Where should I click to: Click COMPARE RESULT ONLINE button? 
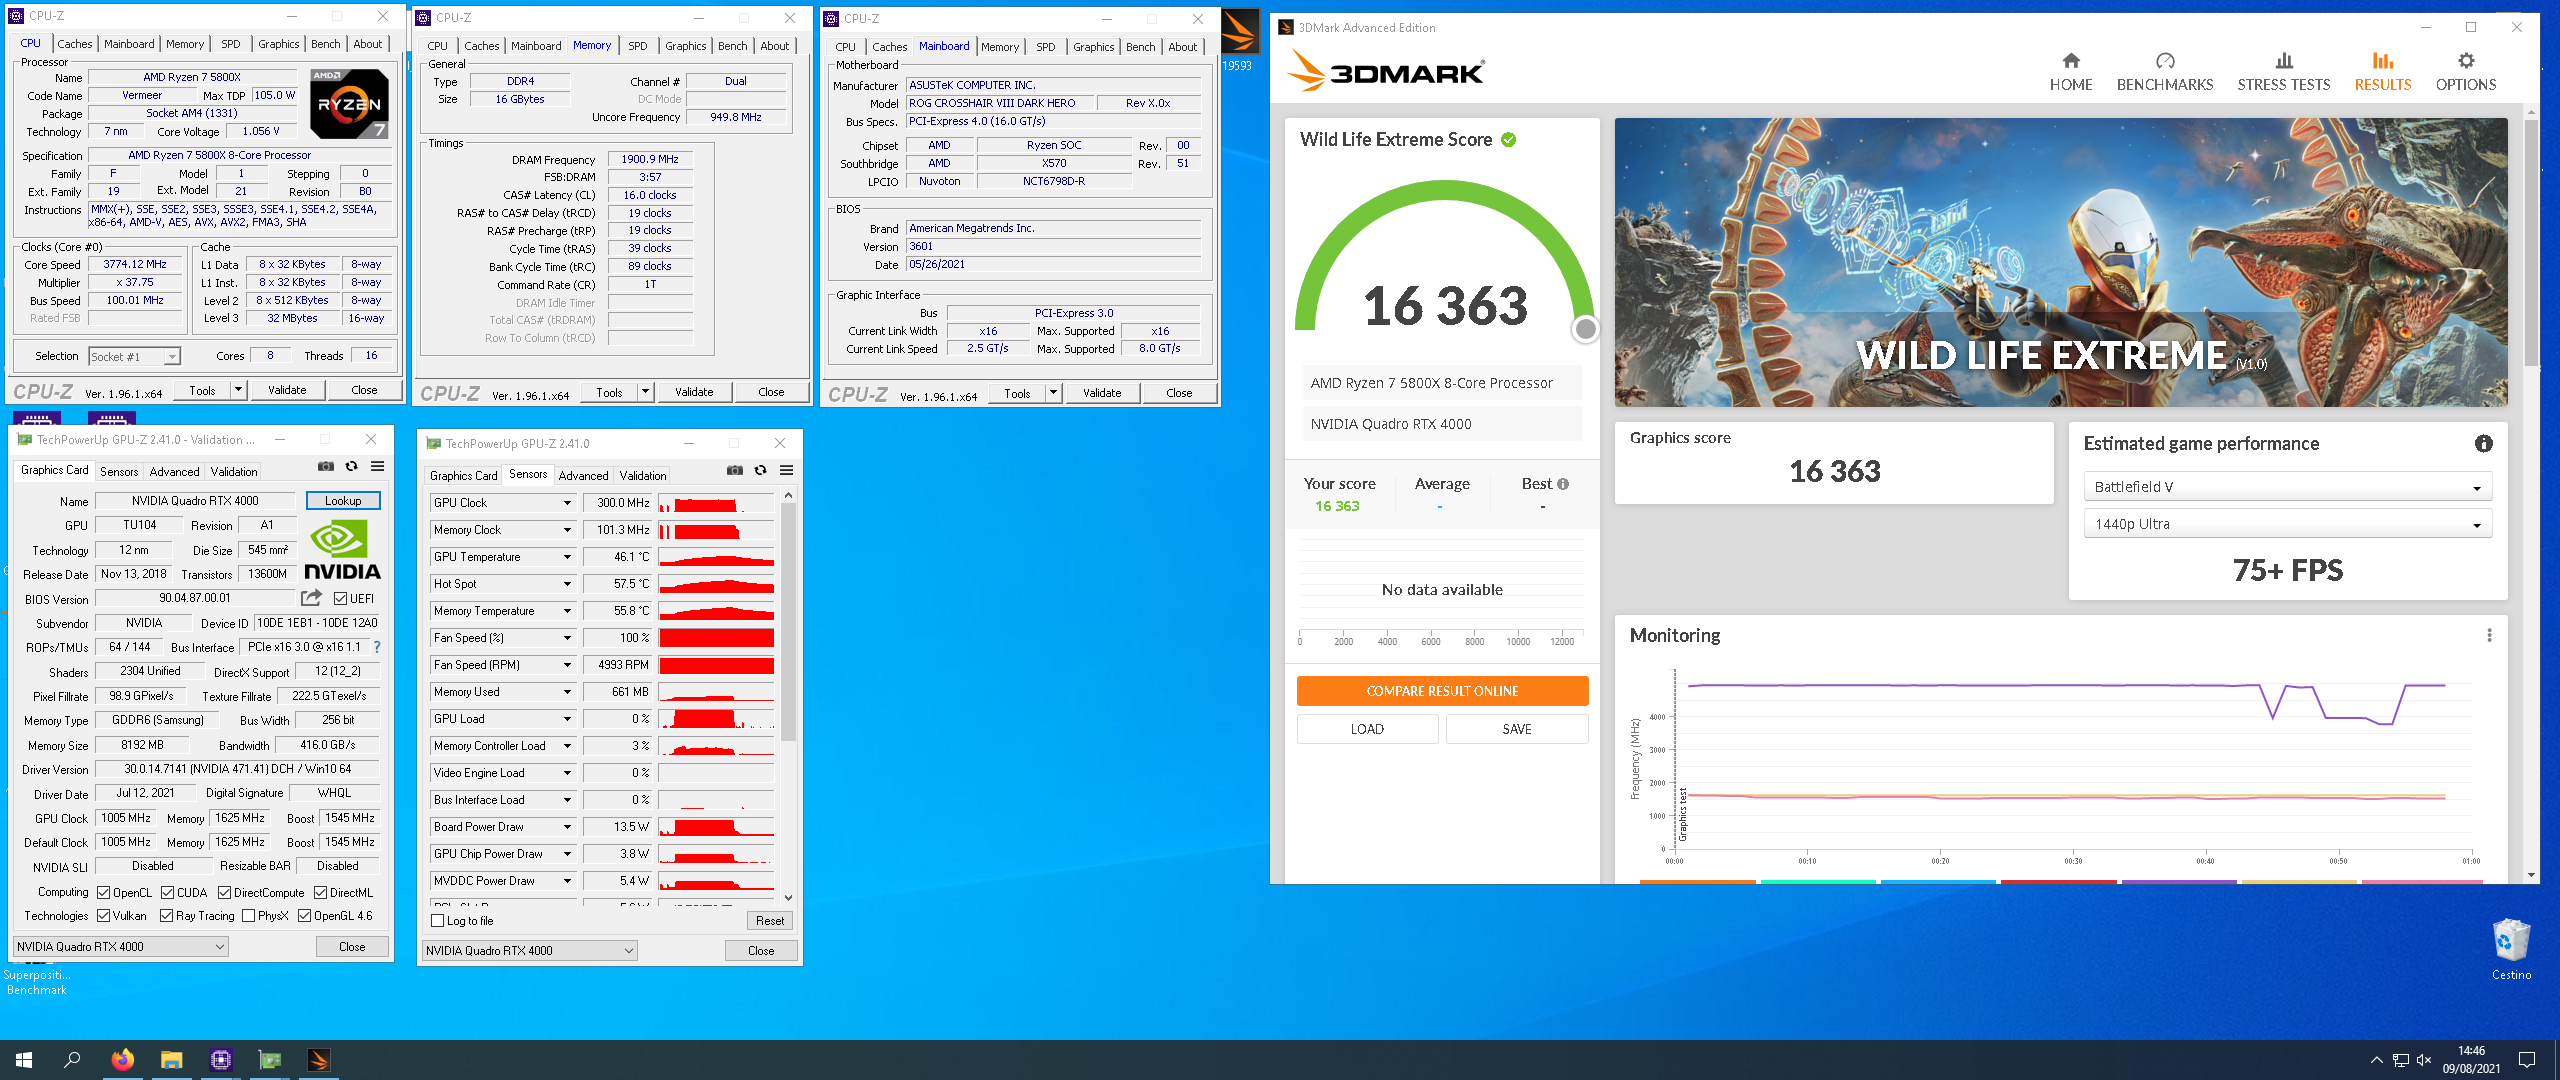1442,691
